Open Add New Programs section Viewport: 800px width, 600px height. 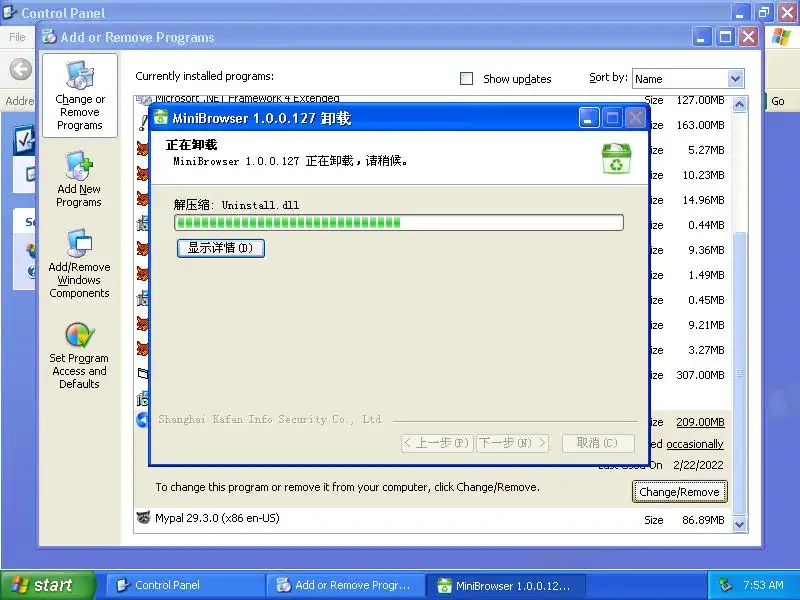(79, 180)
